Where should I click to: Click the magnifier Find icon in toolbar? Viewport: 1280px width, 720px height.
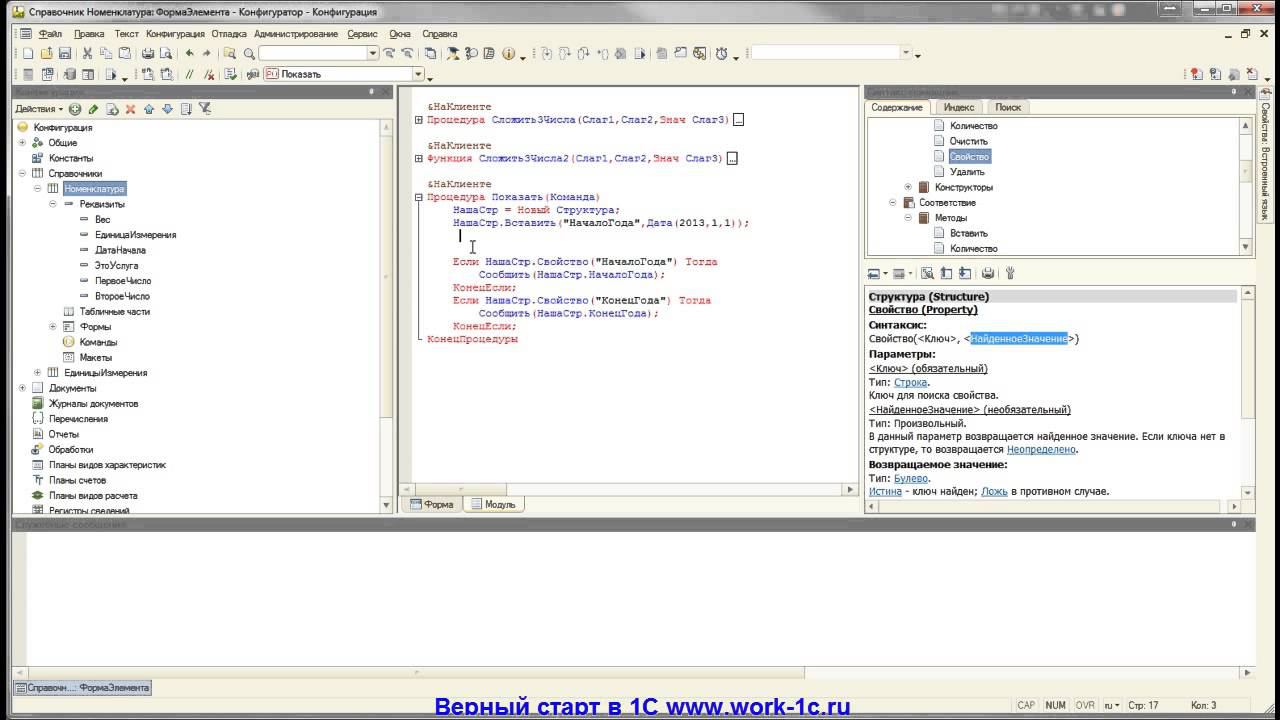(249, 53)
